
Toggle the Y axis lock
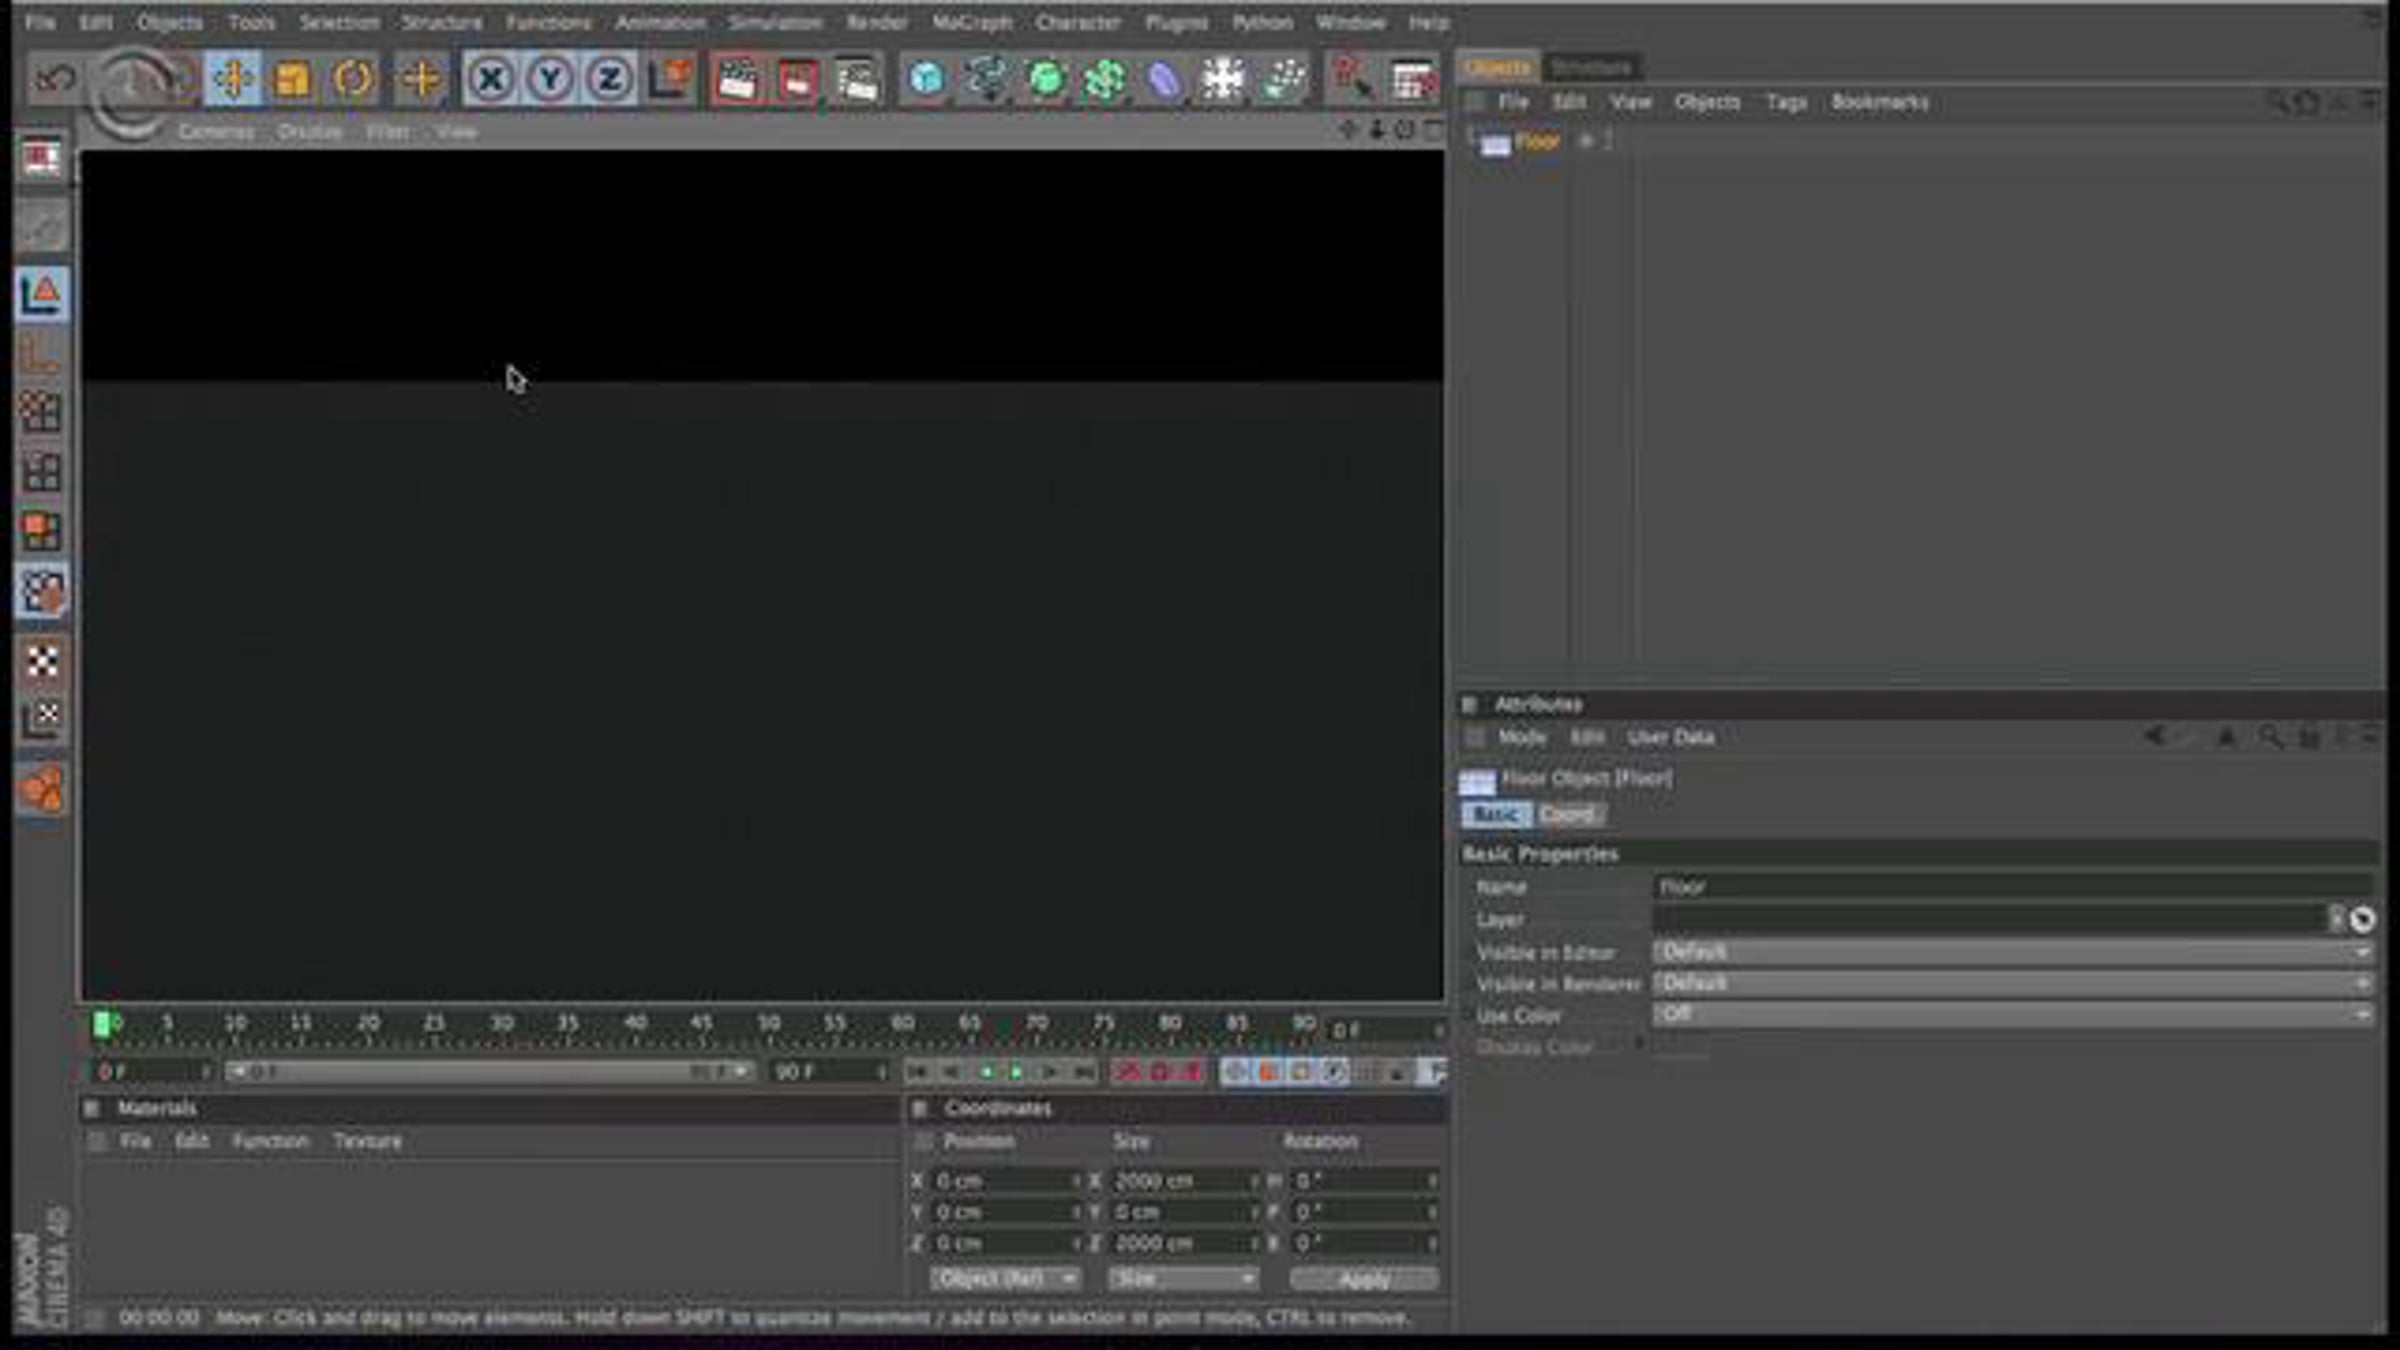[x=549, y=78]
